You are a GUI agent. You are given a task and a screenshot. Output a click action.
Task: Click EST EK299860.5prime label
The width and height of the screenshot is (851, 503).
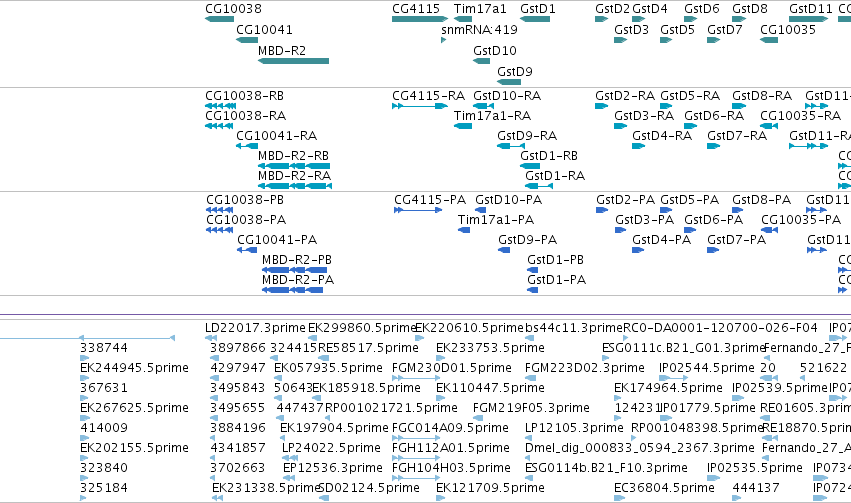pyautogui.click(x=362, y=328)
